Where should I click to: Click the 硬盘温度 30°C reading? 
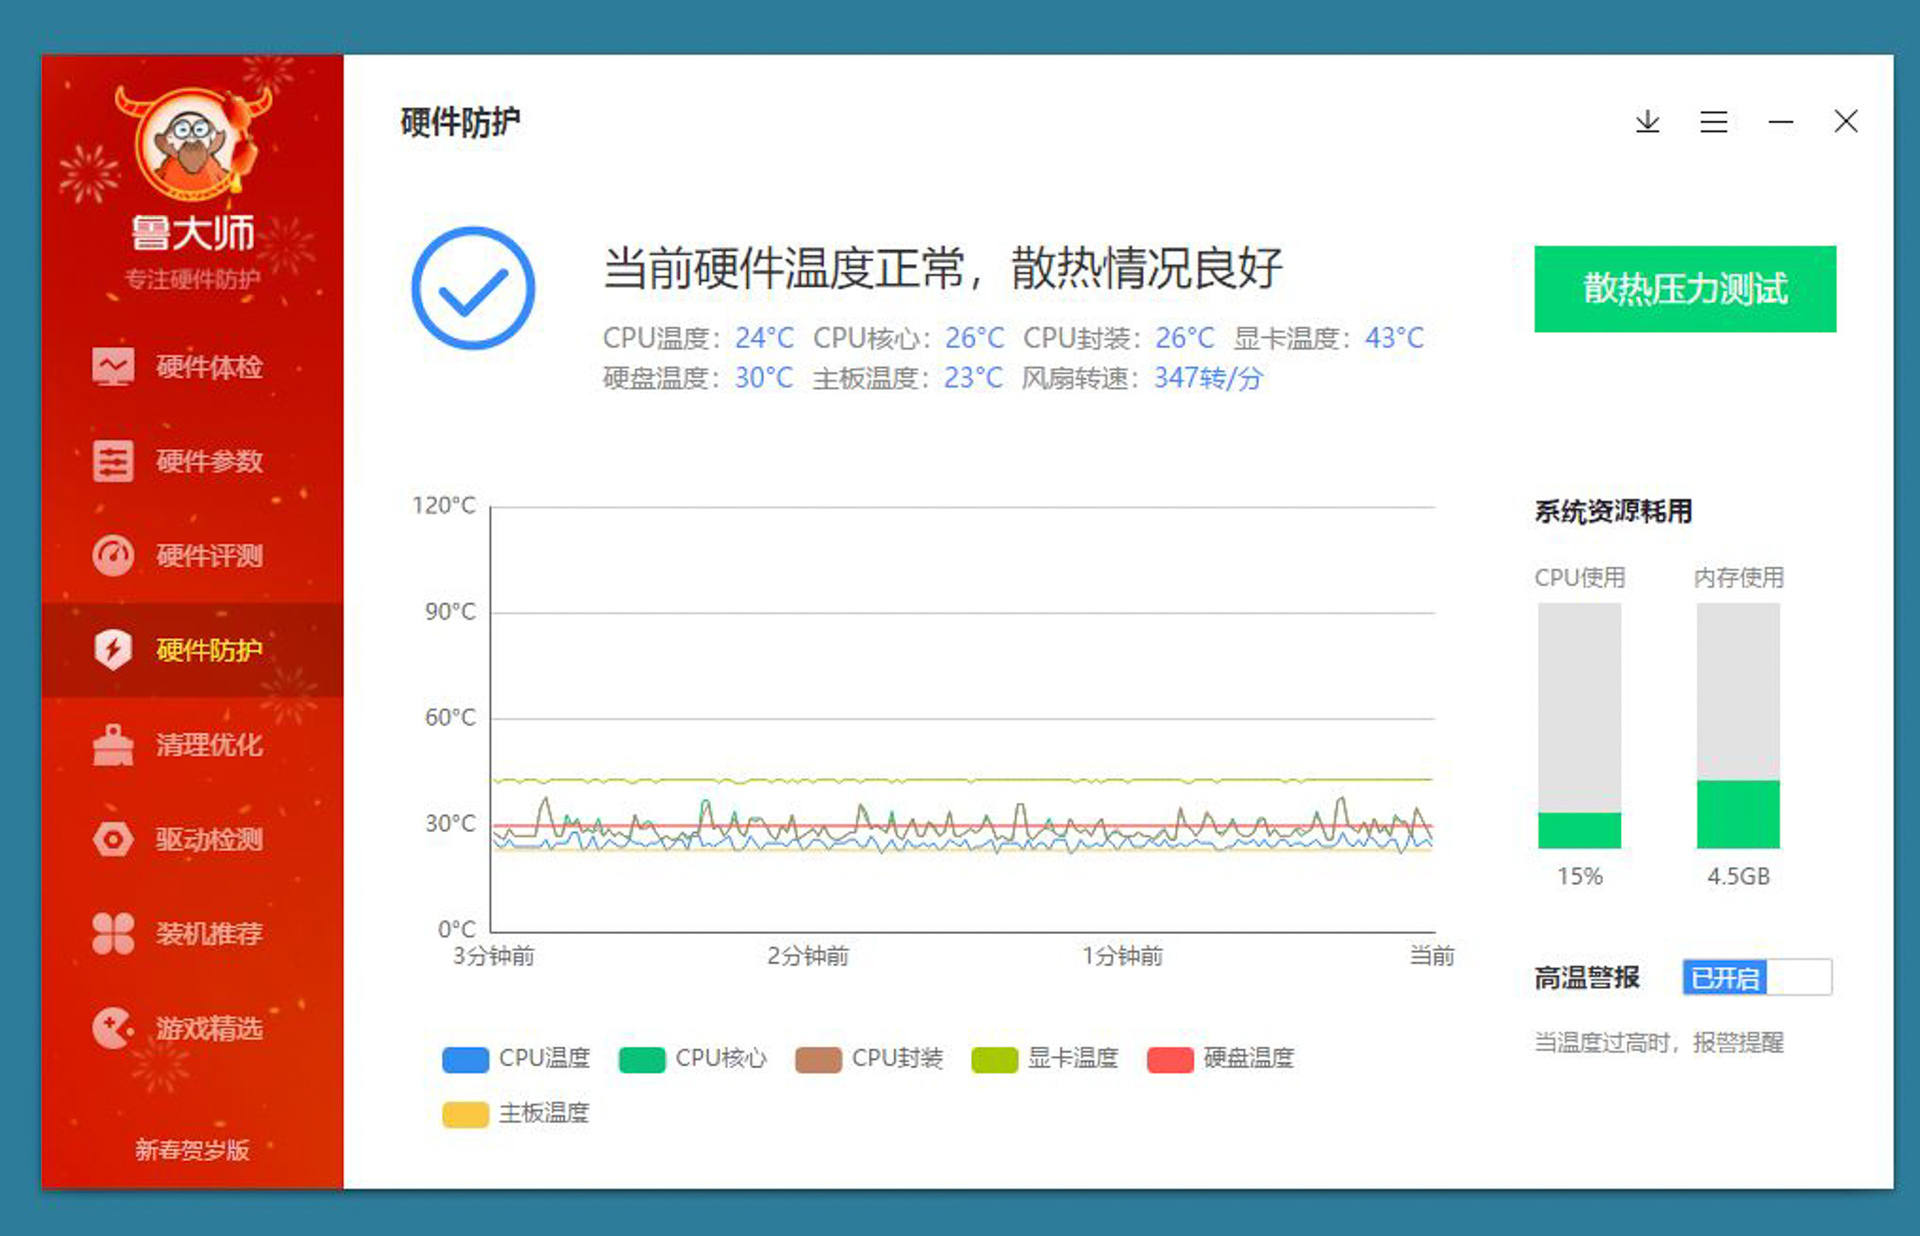click(x=698, y=378)
